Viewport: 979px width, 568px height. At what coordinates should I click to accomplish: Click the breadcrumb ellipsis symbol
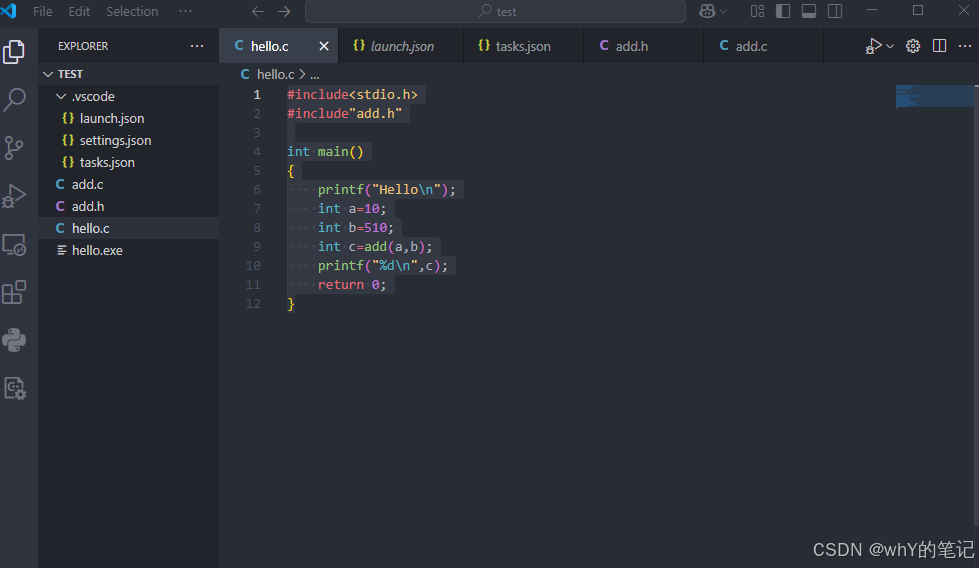[x=315, y=75]
